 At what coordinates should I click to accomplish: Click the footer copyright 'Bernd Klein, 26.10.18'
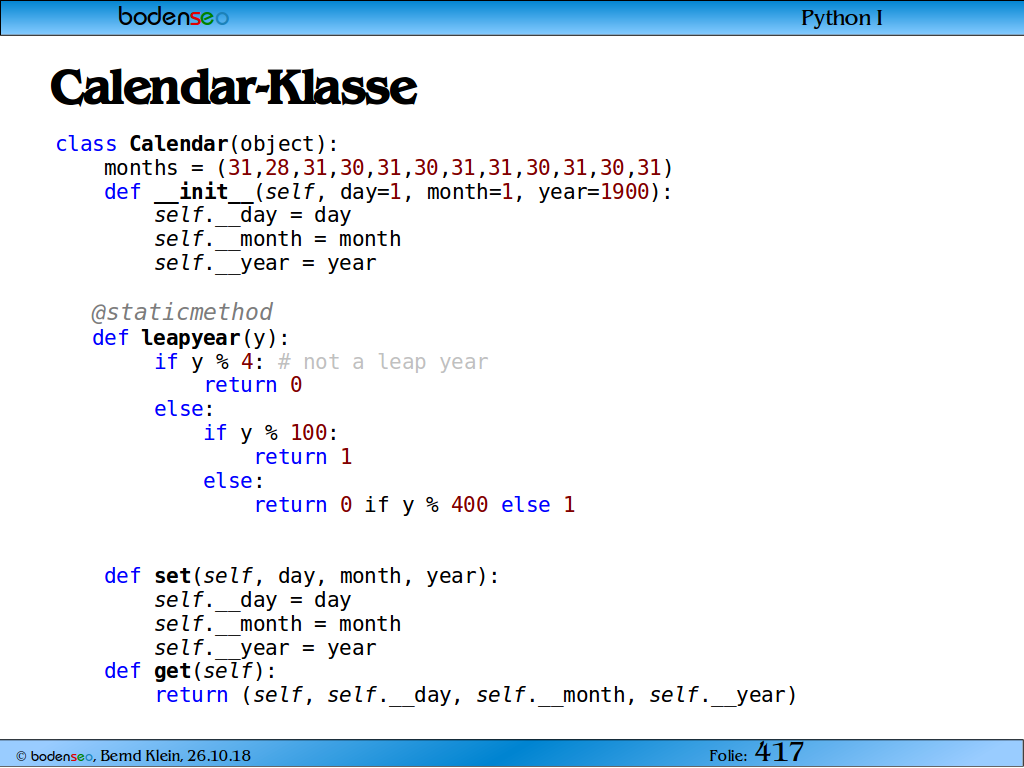[x=176, y=756]
